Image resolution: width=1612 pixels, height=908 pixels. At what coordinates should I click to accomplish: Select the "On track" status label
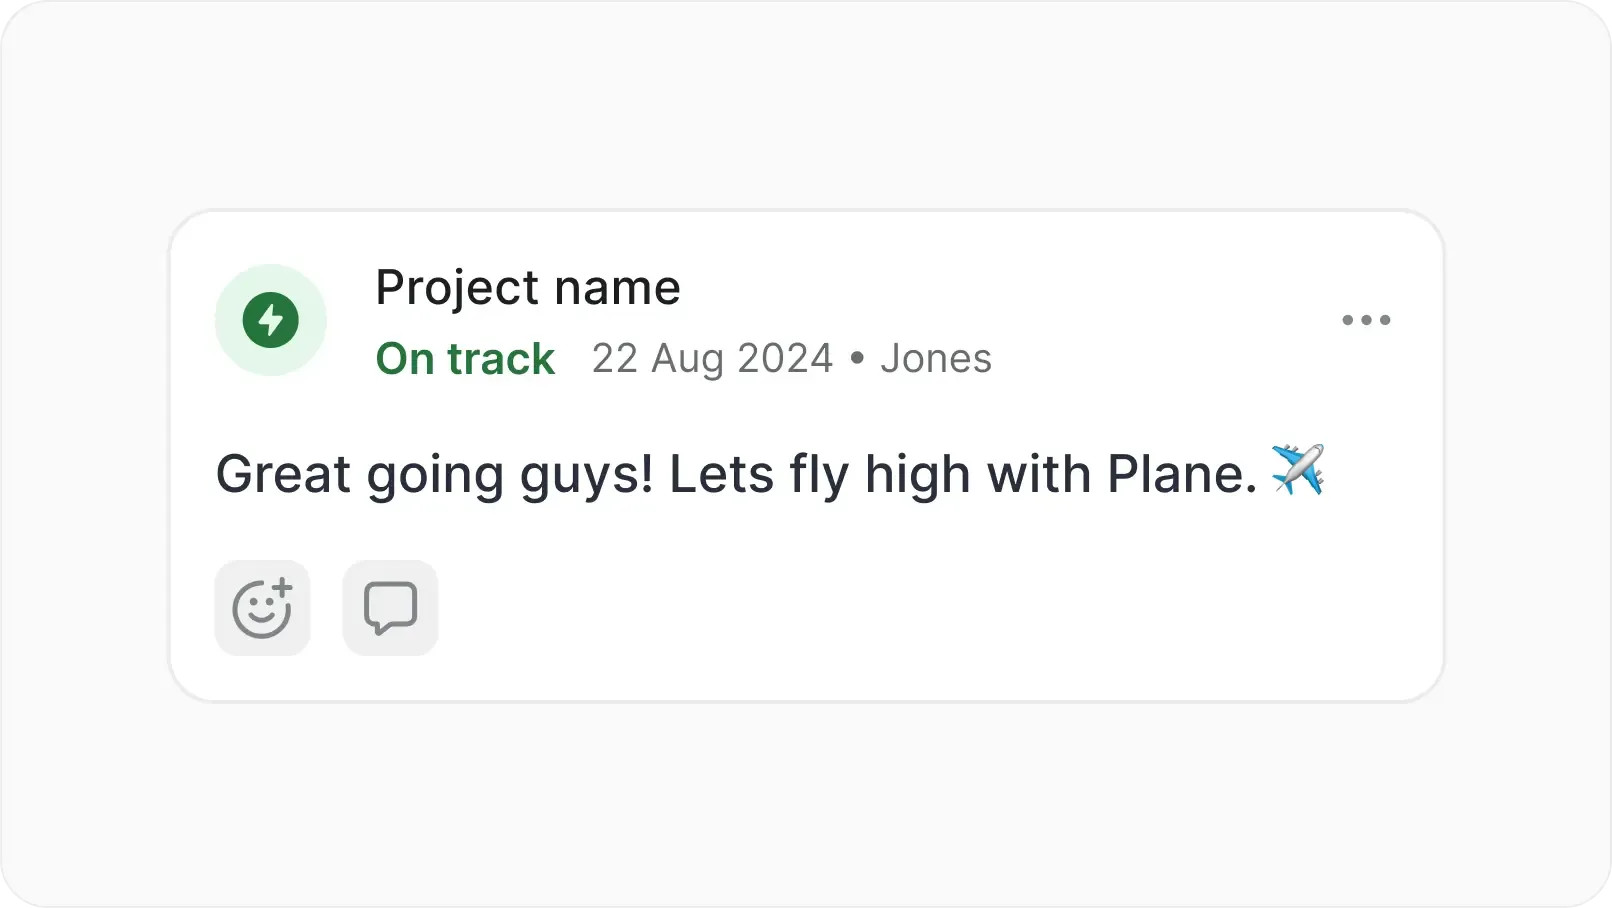pos(465,359)
